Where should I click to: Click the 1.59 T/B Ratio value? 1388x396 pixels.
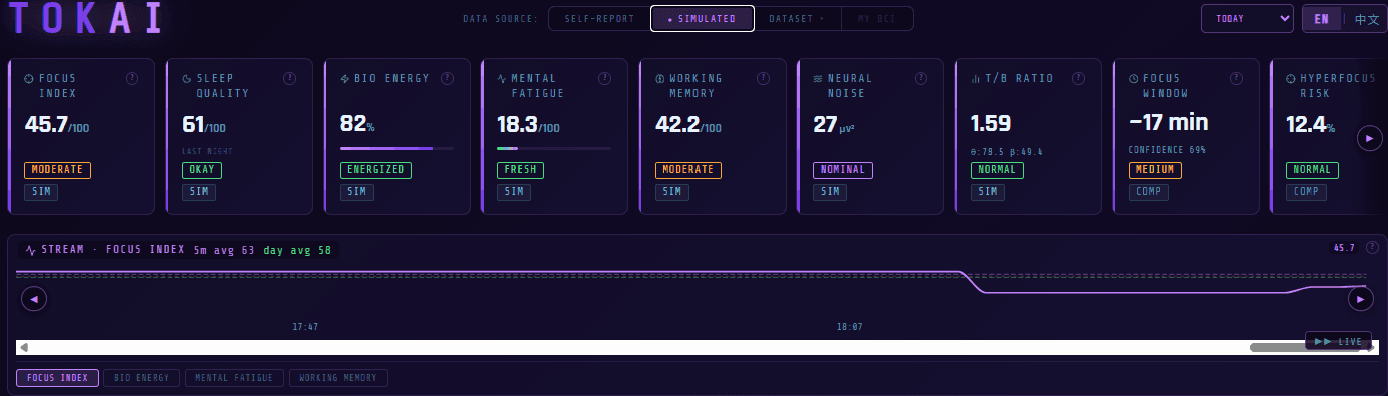tap(991, 123)
